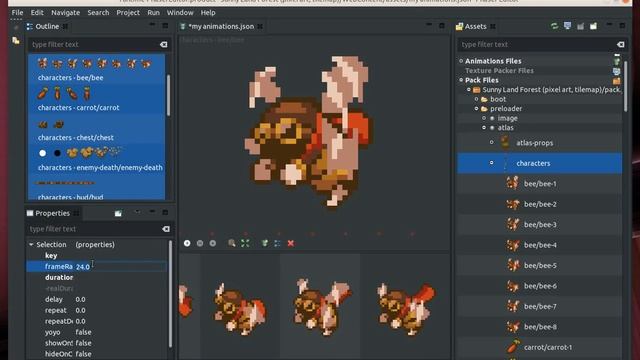Open the Run menu
The image size is (640, 360).
coord(153,13)
